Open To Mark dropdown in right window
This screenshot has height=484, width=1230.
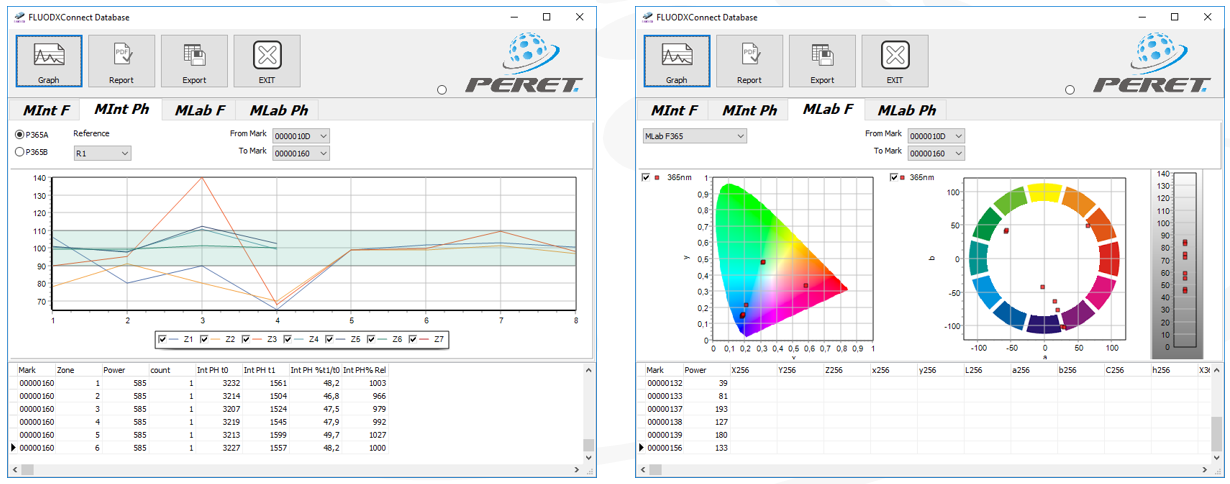point(936,153)
